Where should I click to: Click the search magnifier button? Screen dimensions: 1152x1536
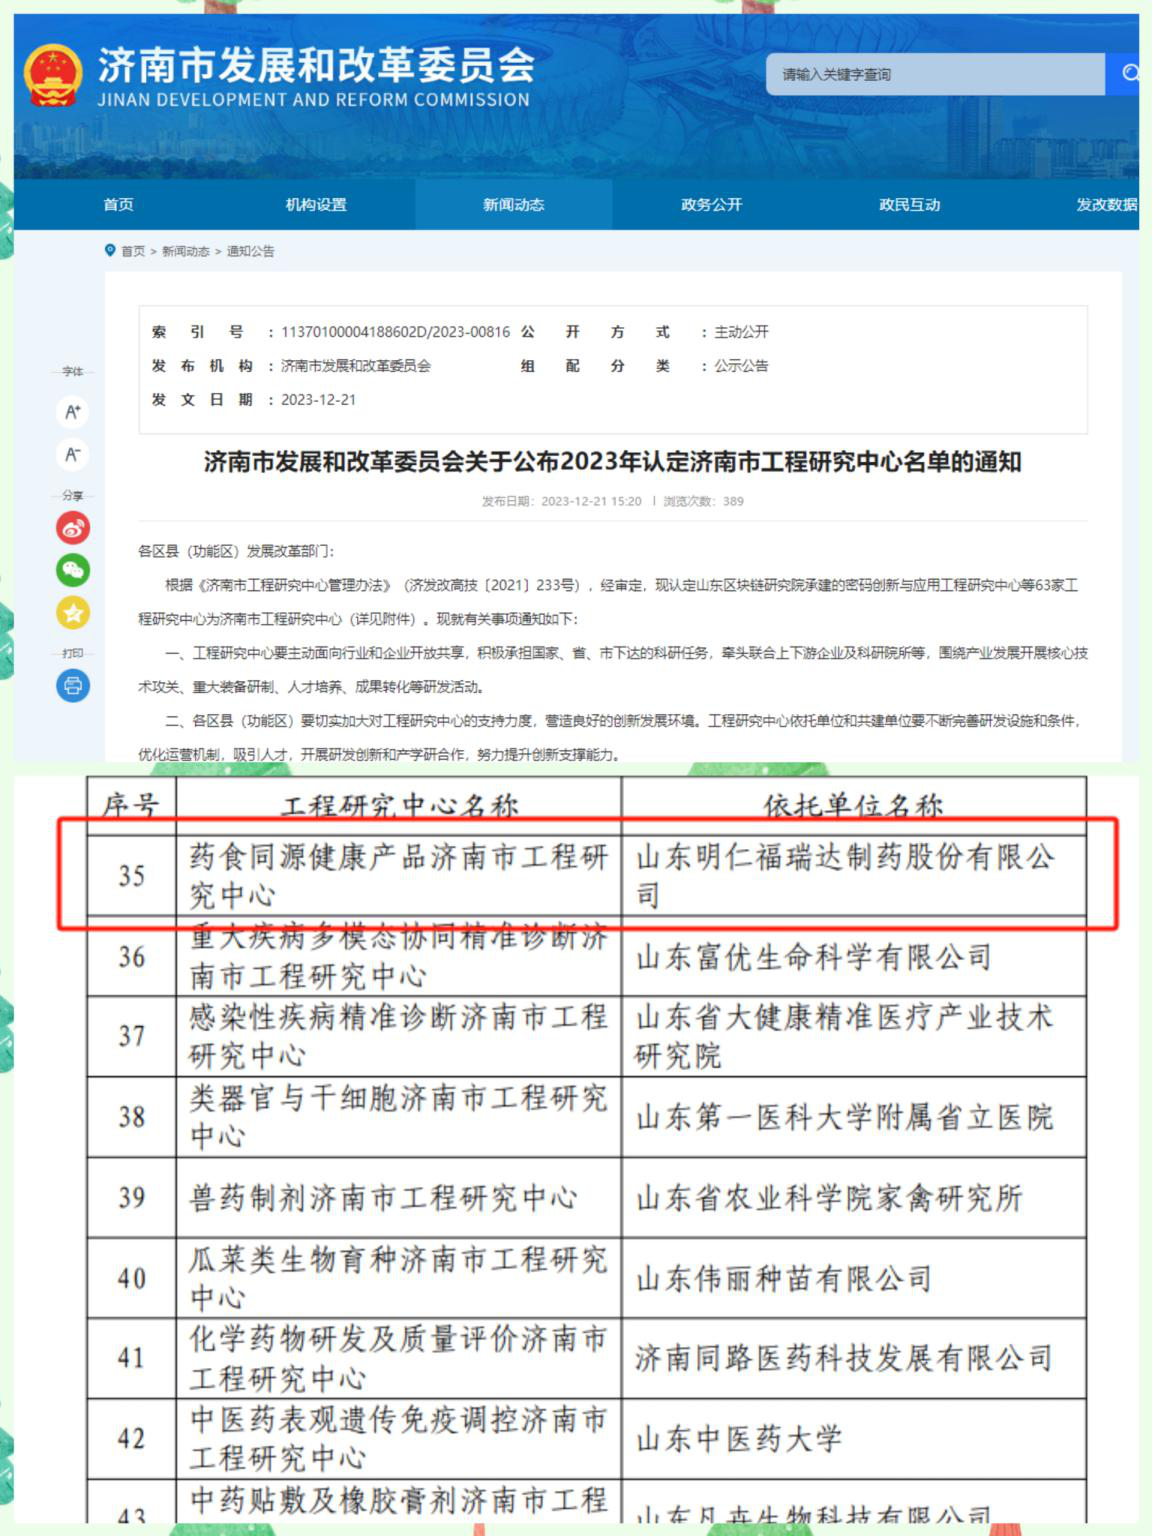(x=1125, y=74)
